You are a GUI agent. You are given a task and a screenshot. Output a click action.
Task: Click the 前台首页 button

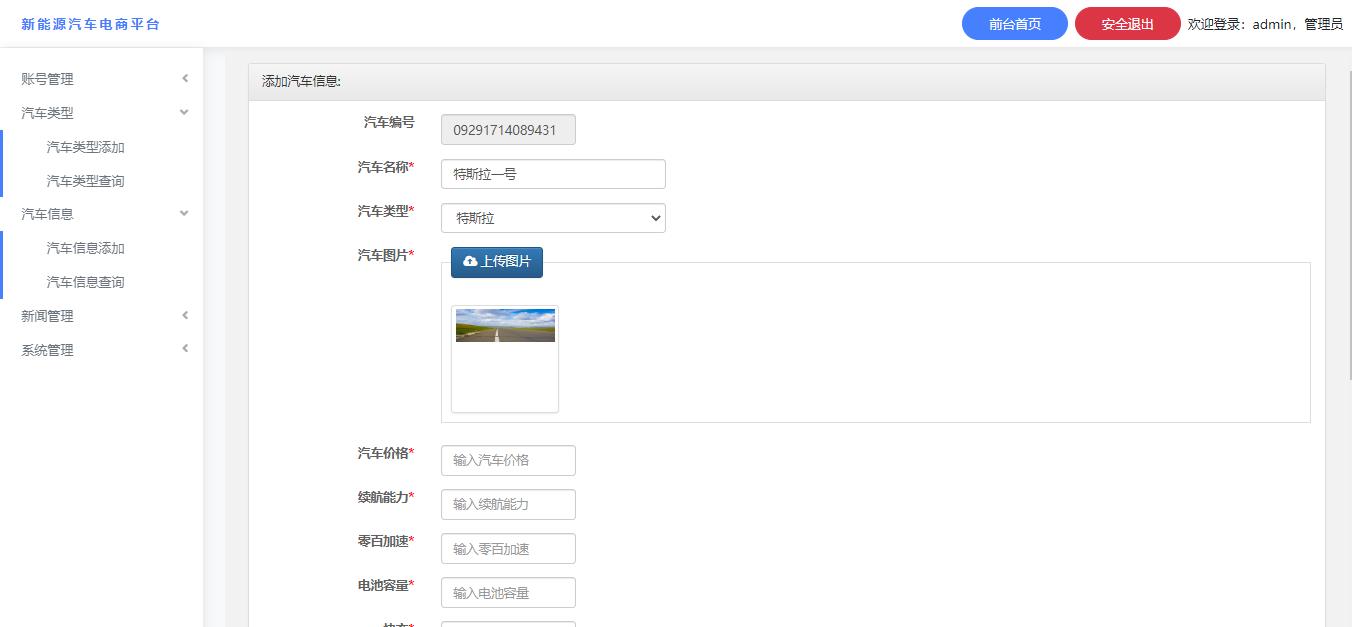(1014, 24)
